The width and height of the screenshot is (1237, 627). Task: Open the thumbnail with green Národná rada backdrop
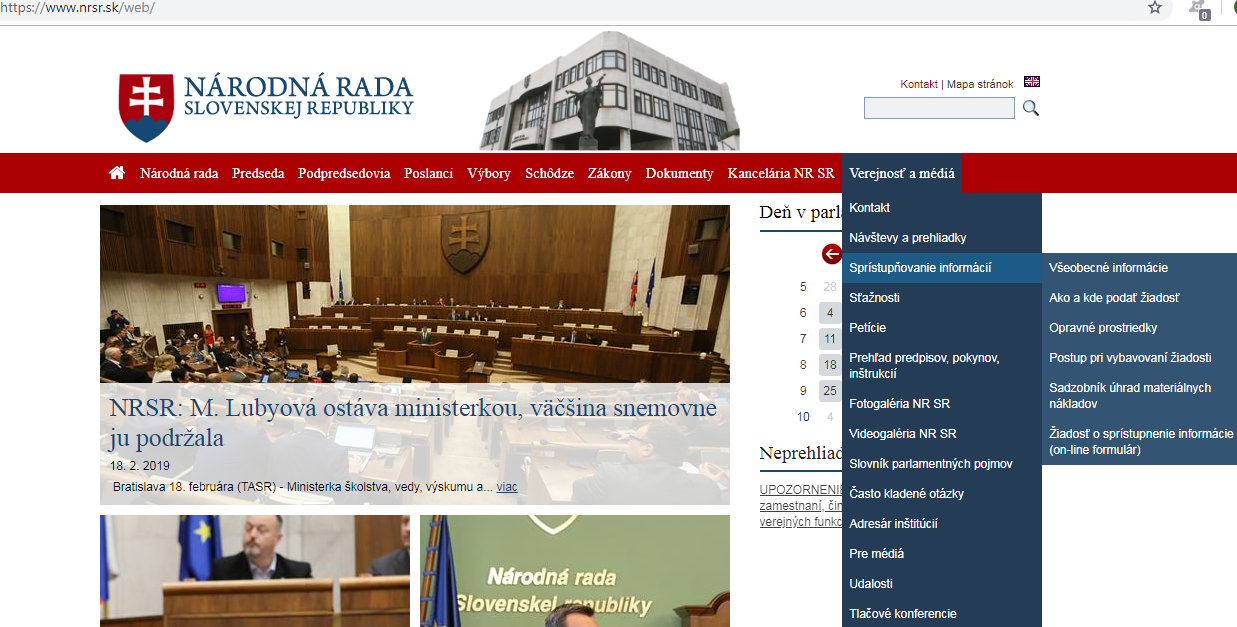(x=575, y=571)
